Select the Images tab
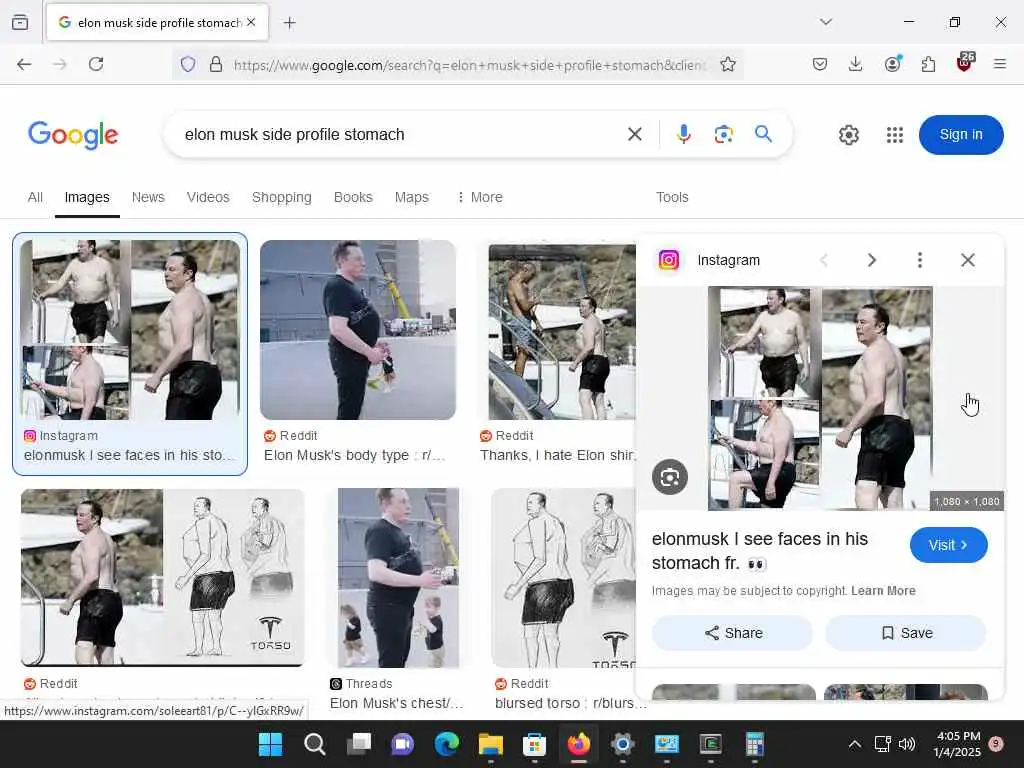The width and height of the screenshot is (1024, 768). click(x=87, y=197)
